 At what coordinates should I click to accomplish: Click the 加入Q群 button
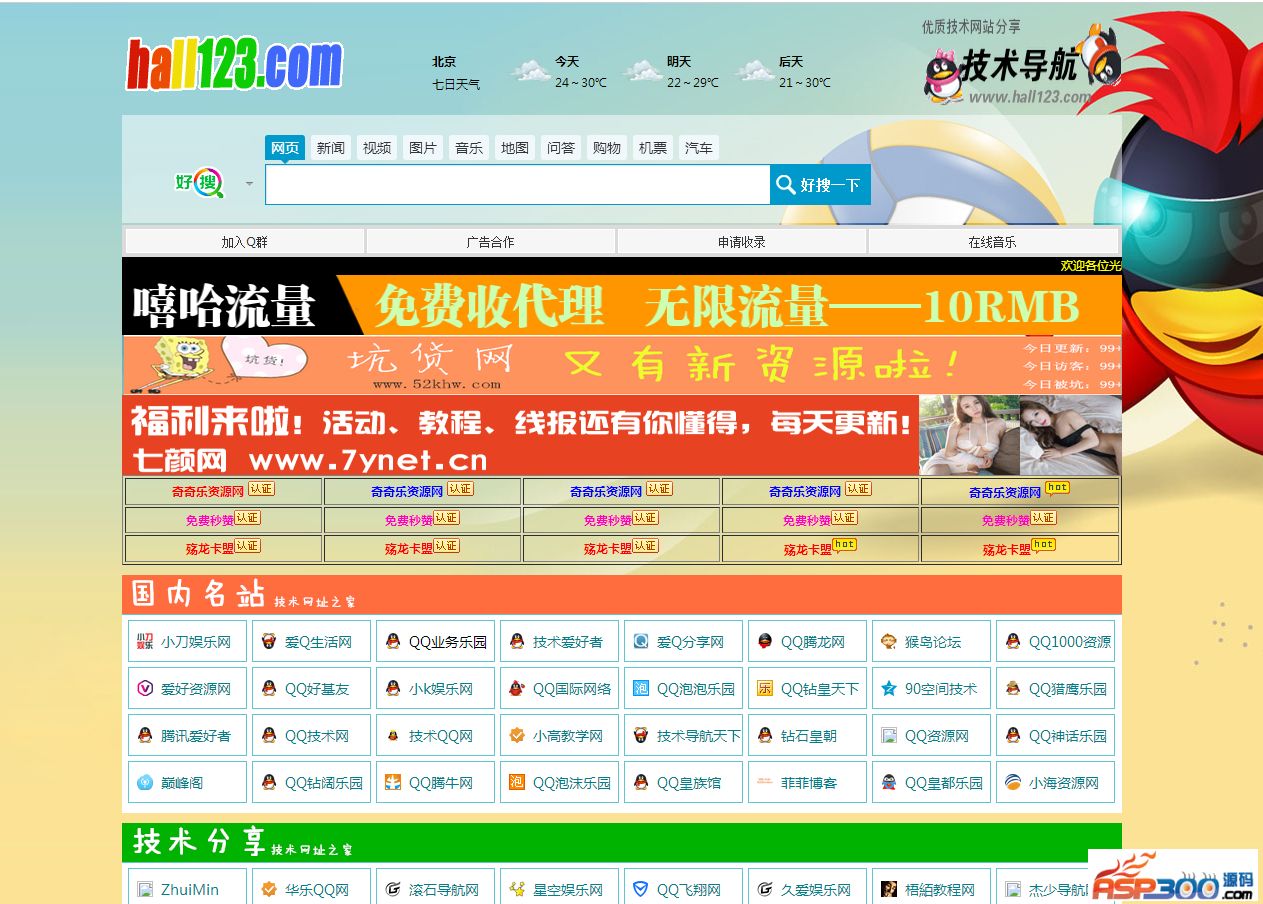245,242
